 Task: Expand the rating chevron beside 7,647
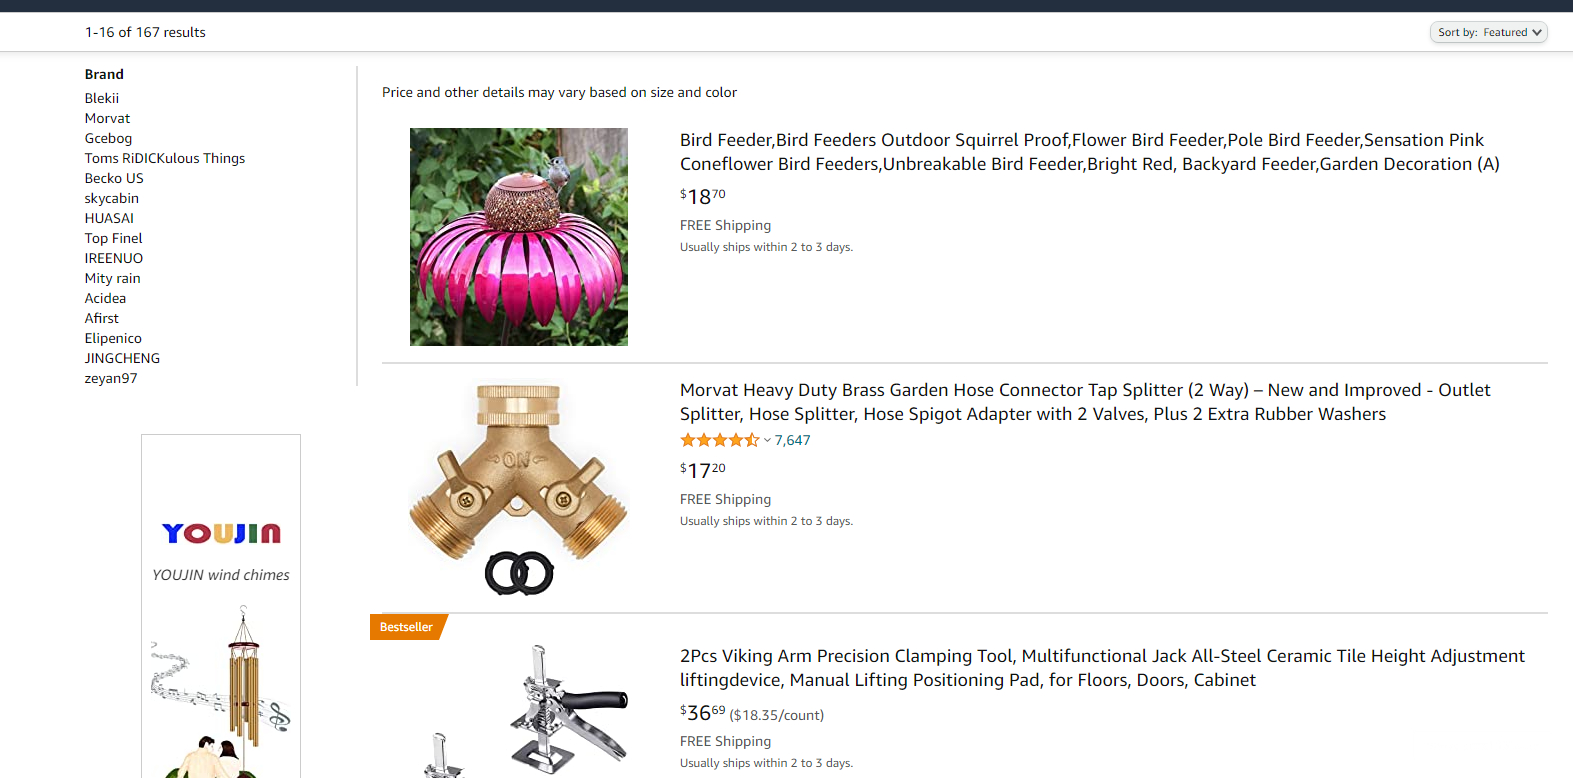click(767, 441)
